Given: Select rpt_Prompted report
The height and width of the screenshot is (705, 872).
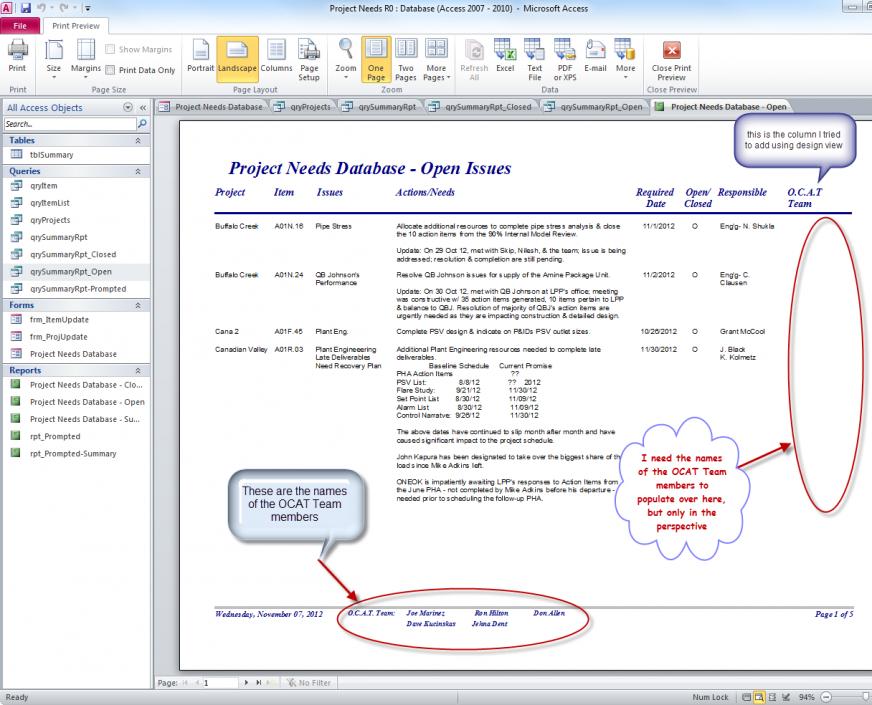Looking at the screenshot, I should pos(77,436).
